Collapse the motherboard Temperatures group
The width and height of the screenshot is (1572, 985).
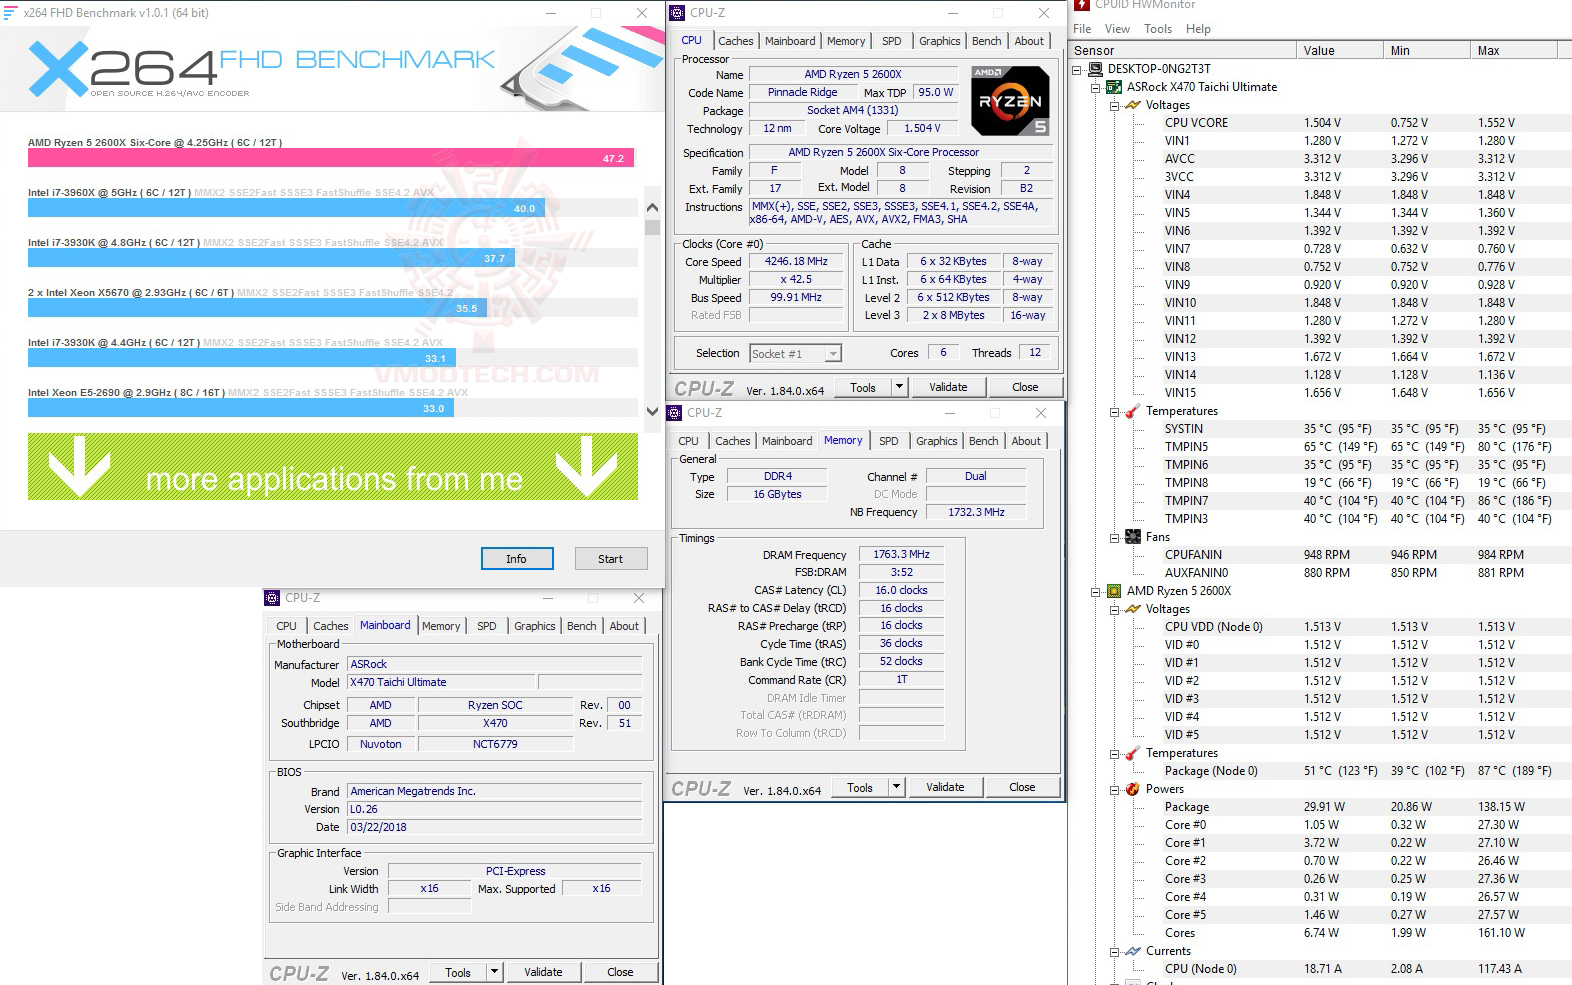pyautogui.click(x=1114, y=412)
